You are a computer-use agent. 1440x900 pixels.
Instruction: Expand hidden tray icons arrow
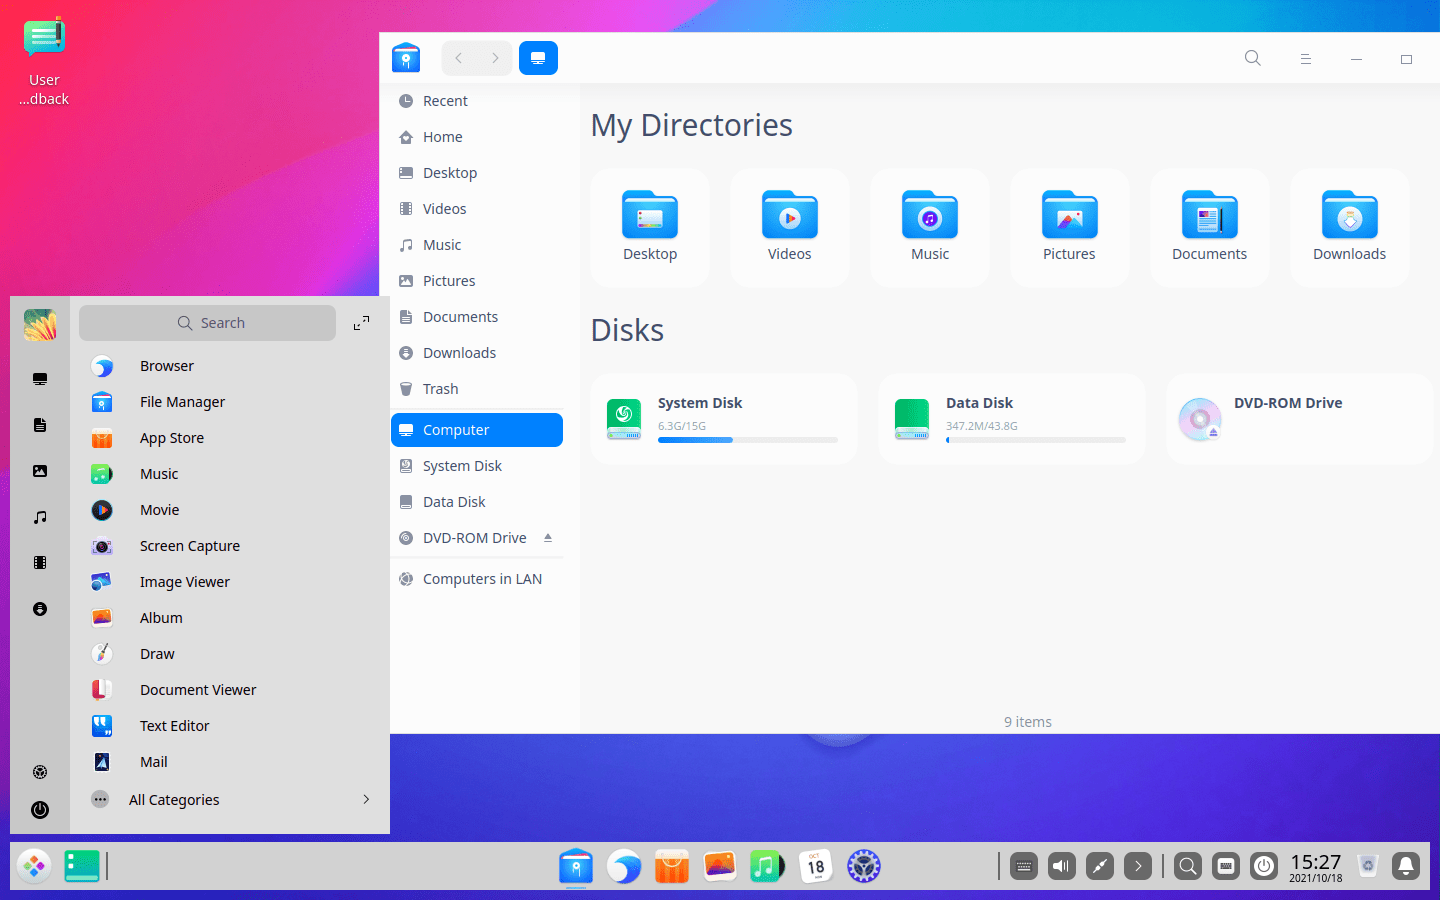click(1138, 866)
